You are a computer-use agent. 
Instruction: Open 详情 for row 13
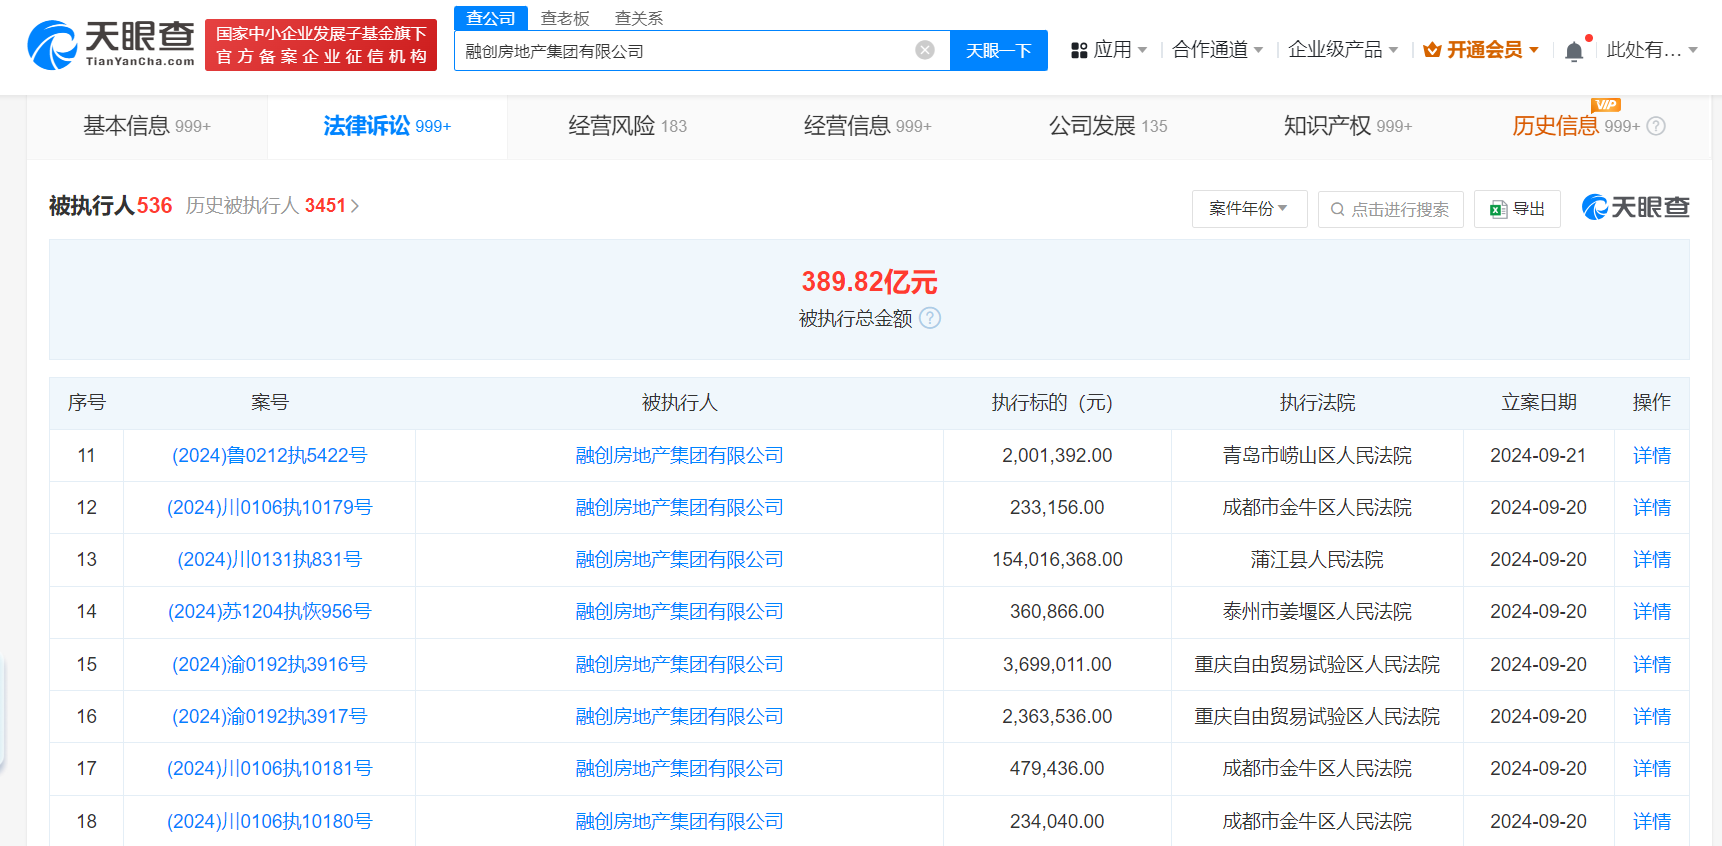coord(1651,560)
